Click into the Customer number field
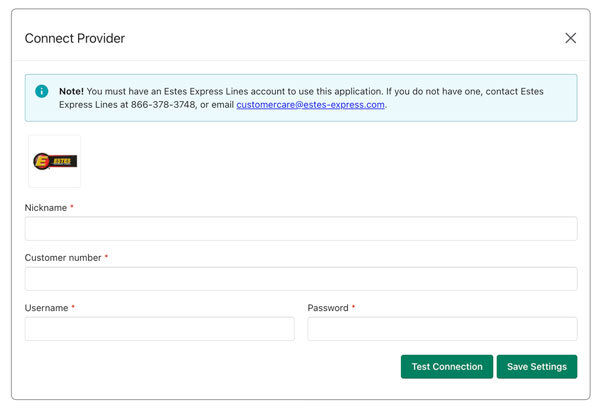 300,279
